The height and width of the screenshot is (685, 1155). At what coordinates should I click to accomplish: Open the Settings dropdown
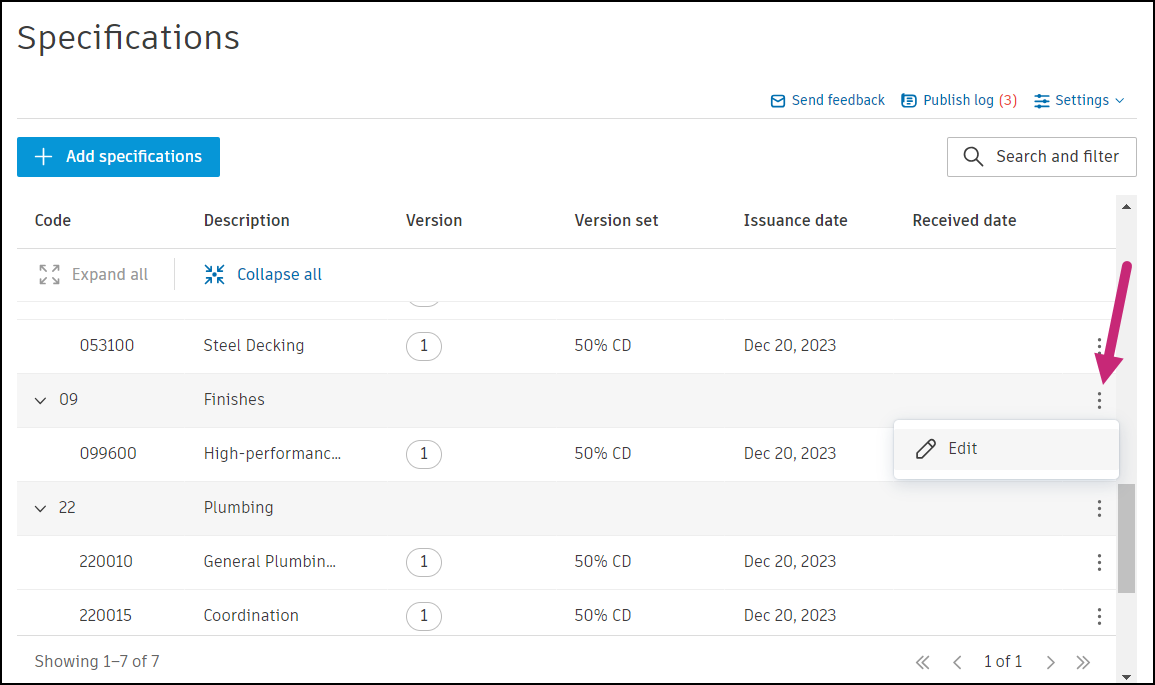[1080, 100]
